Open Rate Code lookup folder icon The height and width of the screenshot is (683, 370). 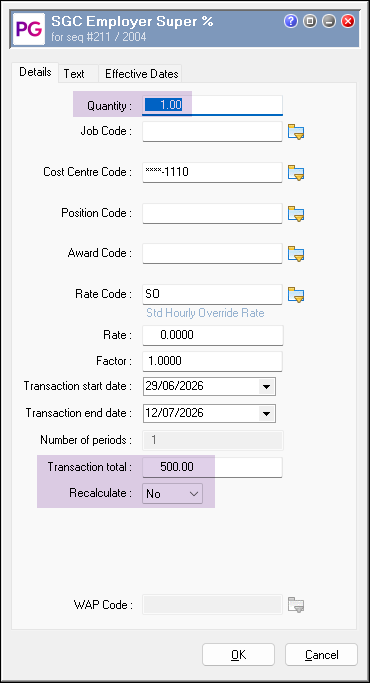click(296, 294)
